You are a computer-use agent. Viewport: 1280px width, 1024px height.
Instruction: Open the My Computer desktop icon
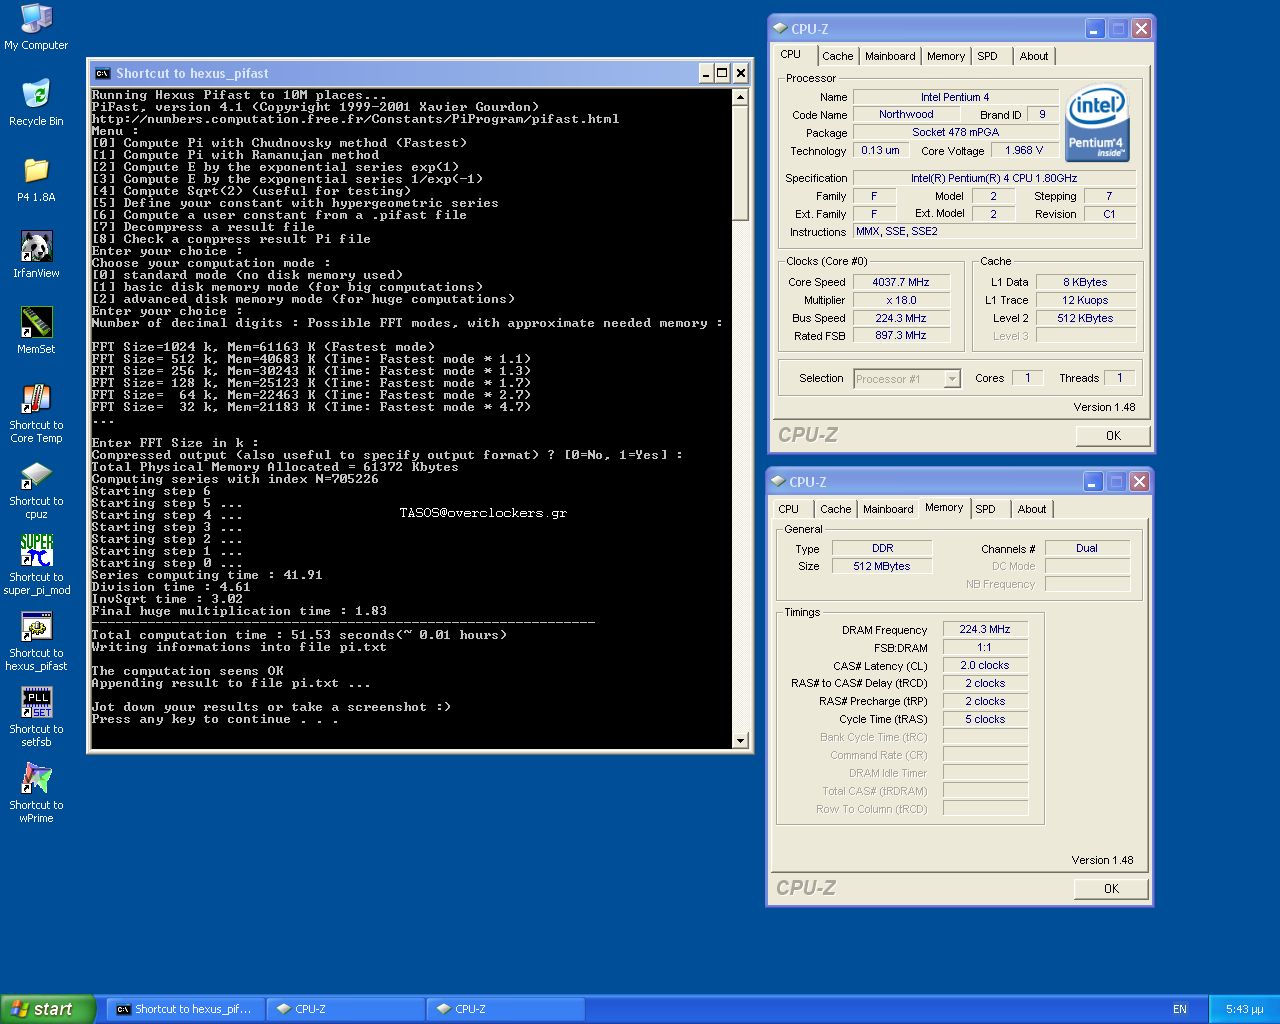(x=36, y=27)
